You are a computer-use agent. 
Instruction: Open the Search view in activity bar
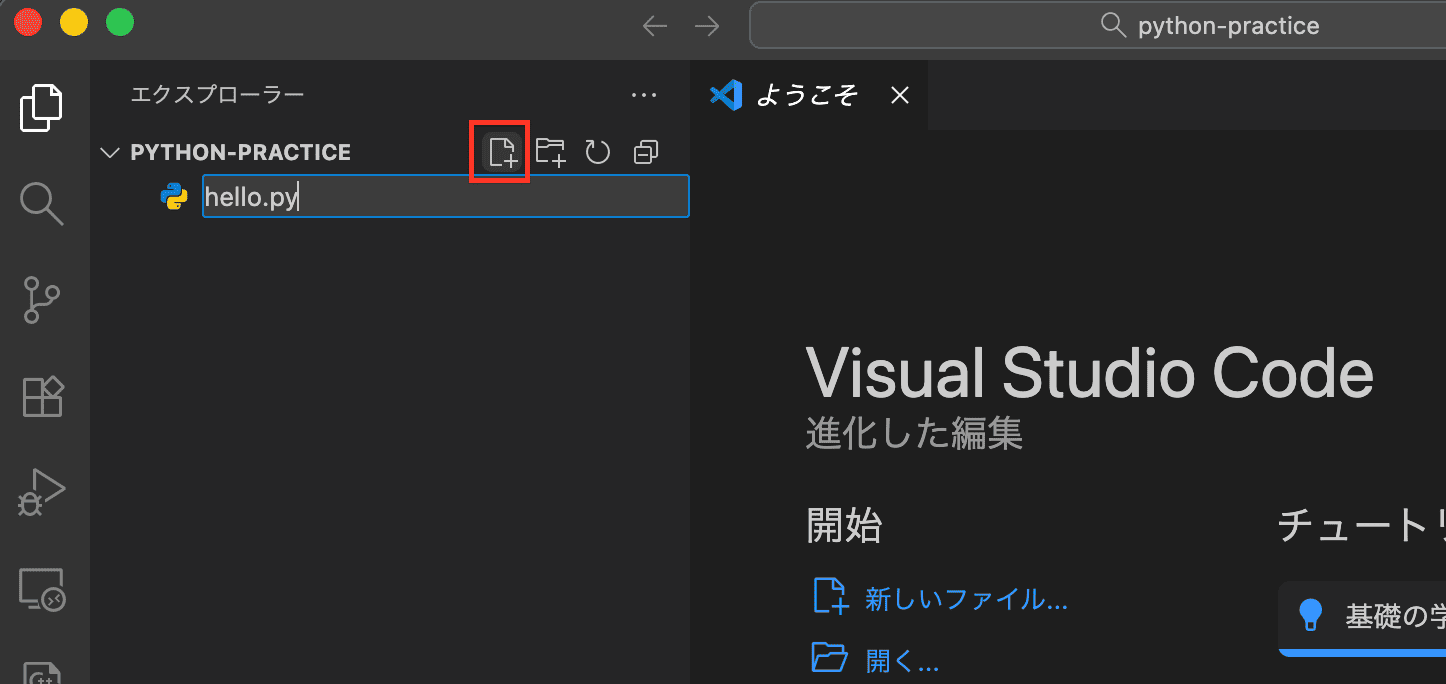[42, 203]
